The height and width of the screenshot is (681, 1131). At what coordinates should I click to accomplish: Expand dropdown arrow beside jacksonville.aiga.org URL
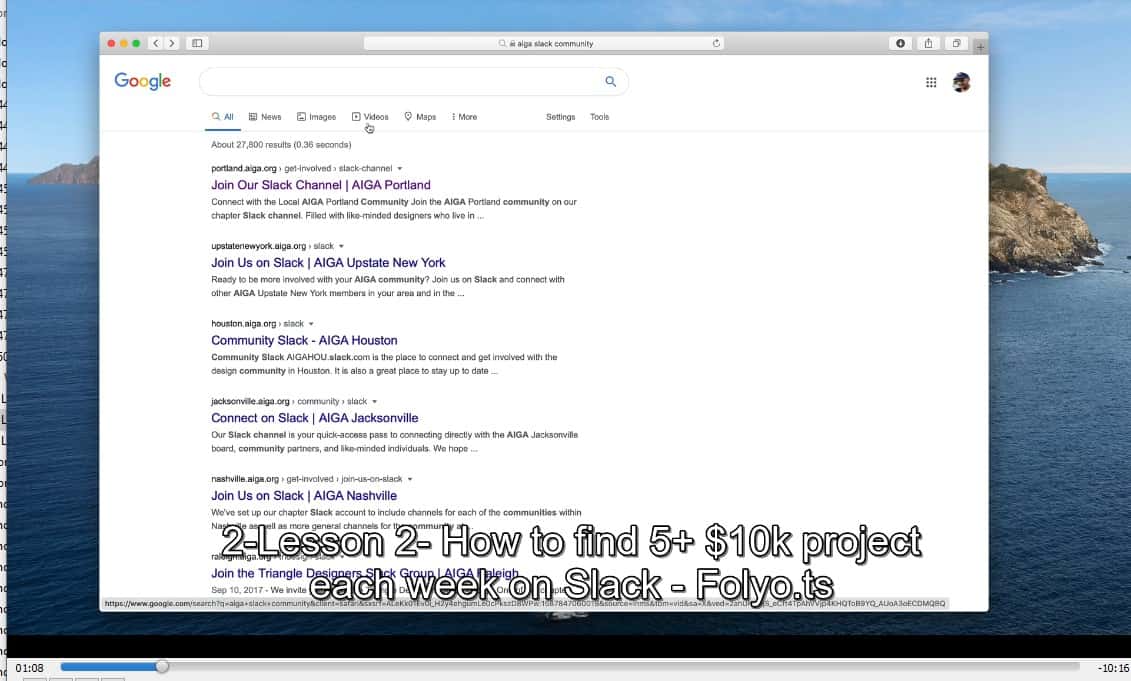click(374, 402)
